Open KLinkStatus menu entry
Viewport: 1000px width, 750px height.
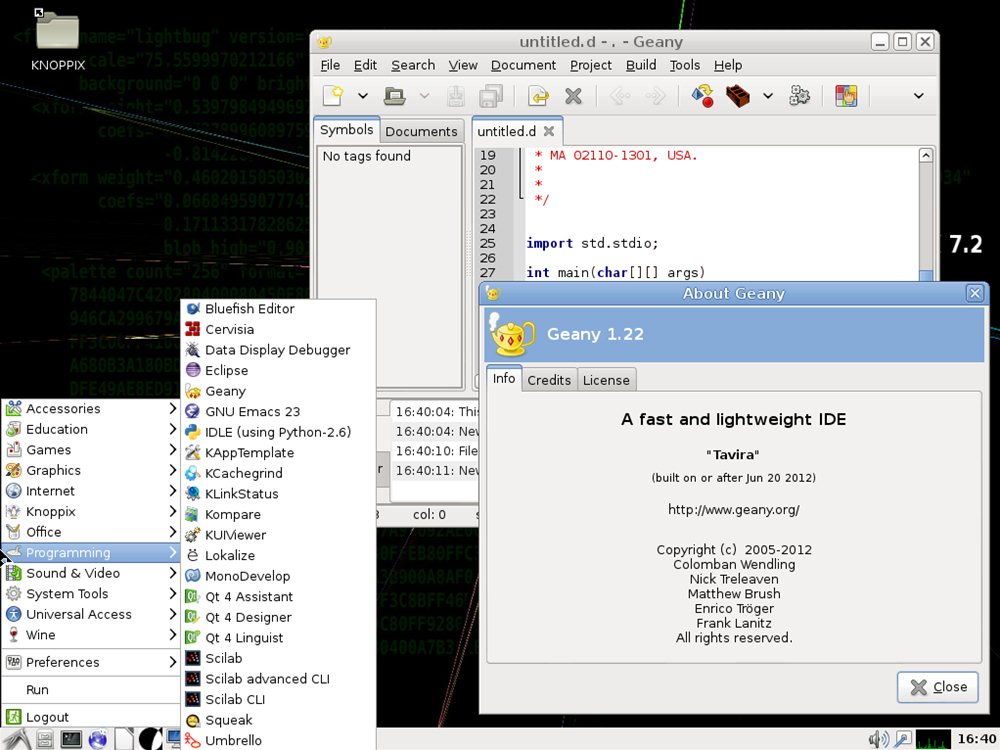279,494
